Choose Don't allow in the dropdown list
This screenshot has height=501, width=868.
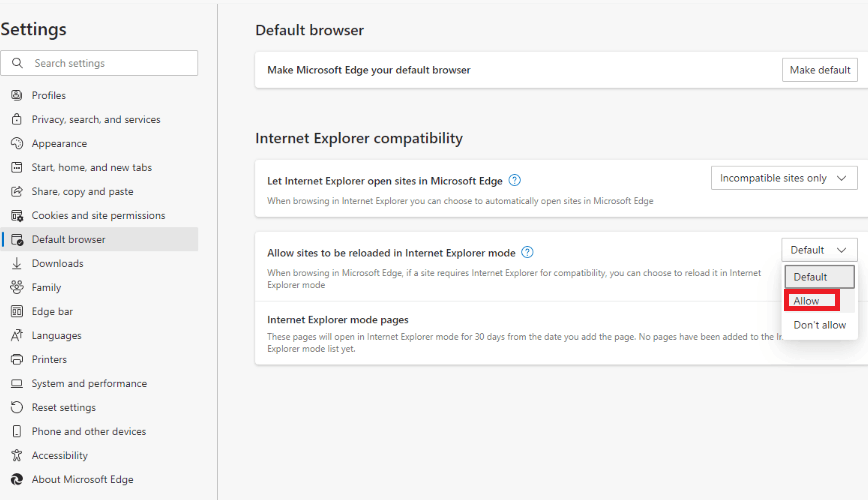[819, 325]
